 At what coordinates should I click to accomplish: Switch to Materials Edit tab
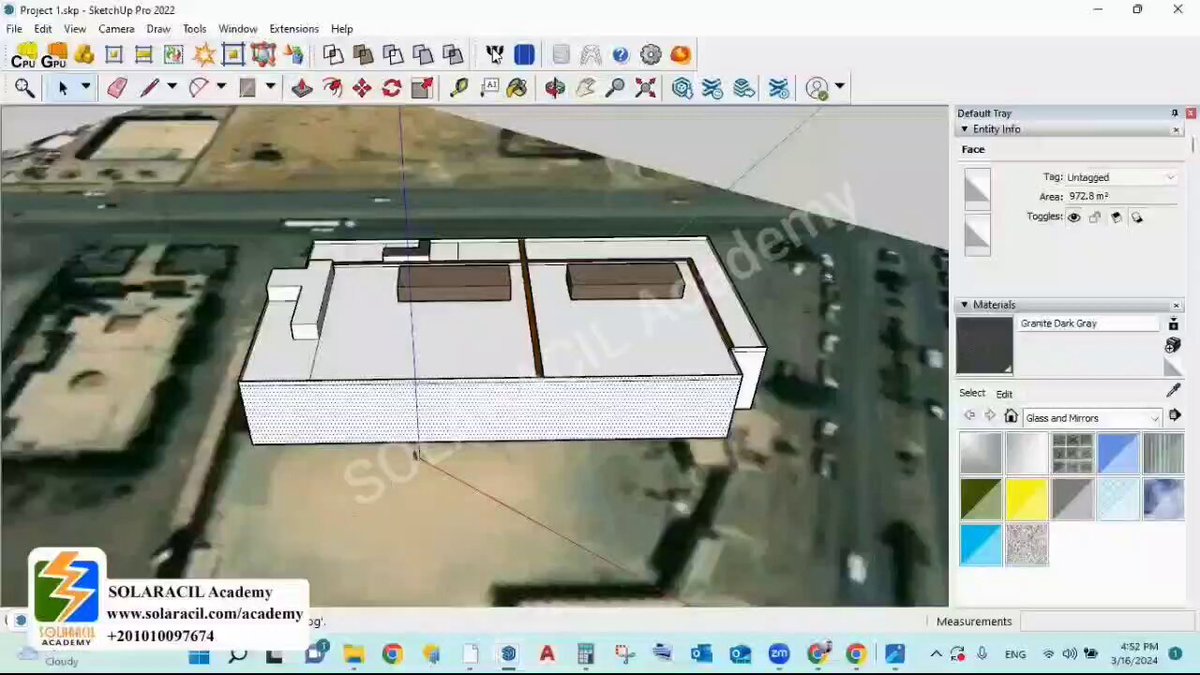[x=1004, y=394]
